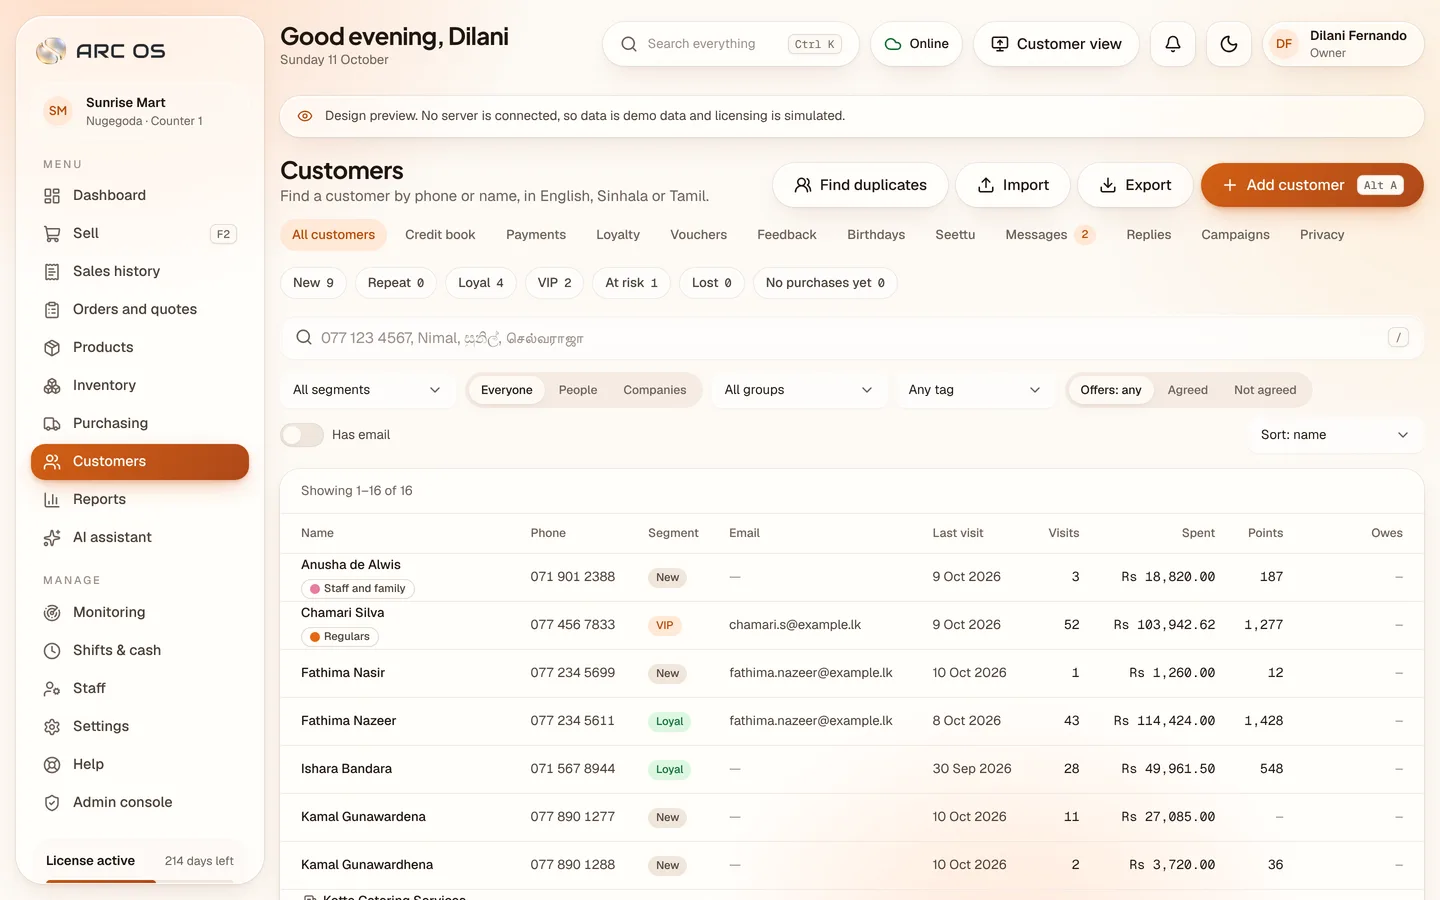
Task: Open Dilani Fernando account menu
Action: click(x=1343, y=44)
